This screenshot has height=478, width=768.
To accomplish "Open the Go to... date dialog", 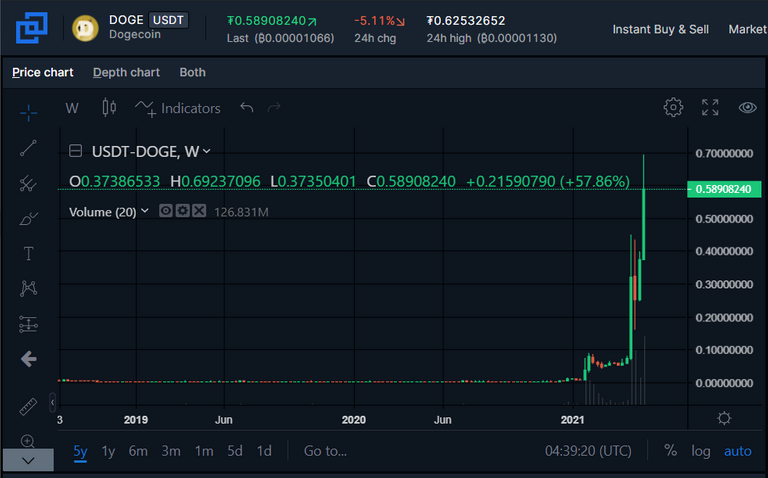I will click(x=325, y=451).
